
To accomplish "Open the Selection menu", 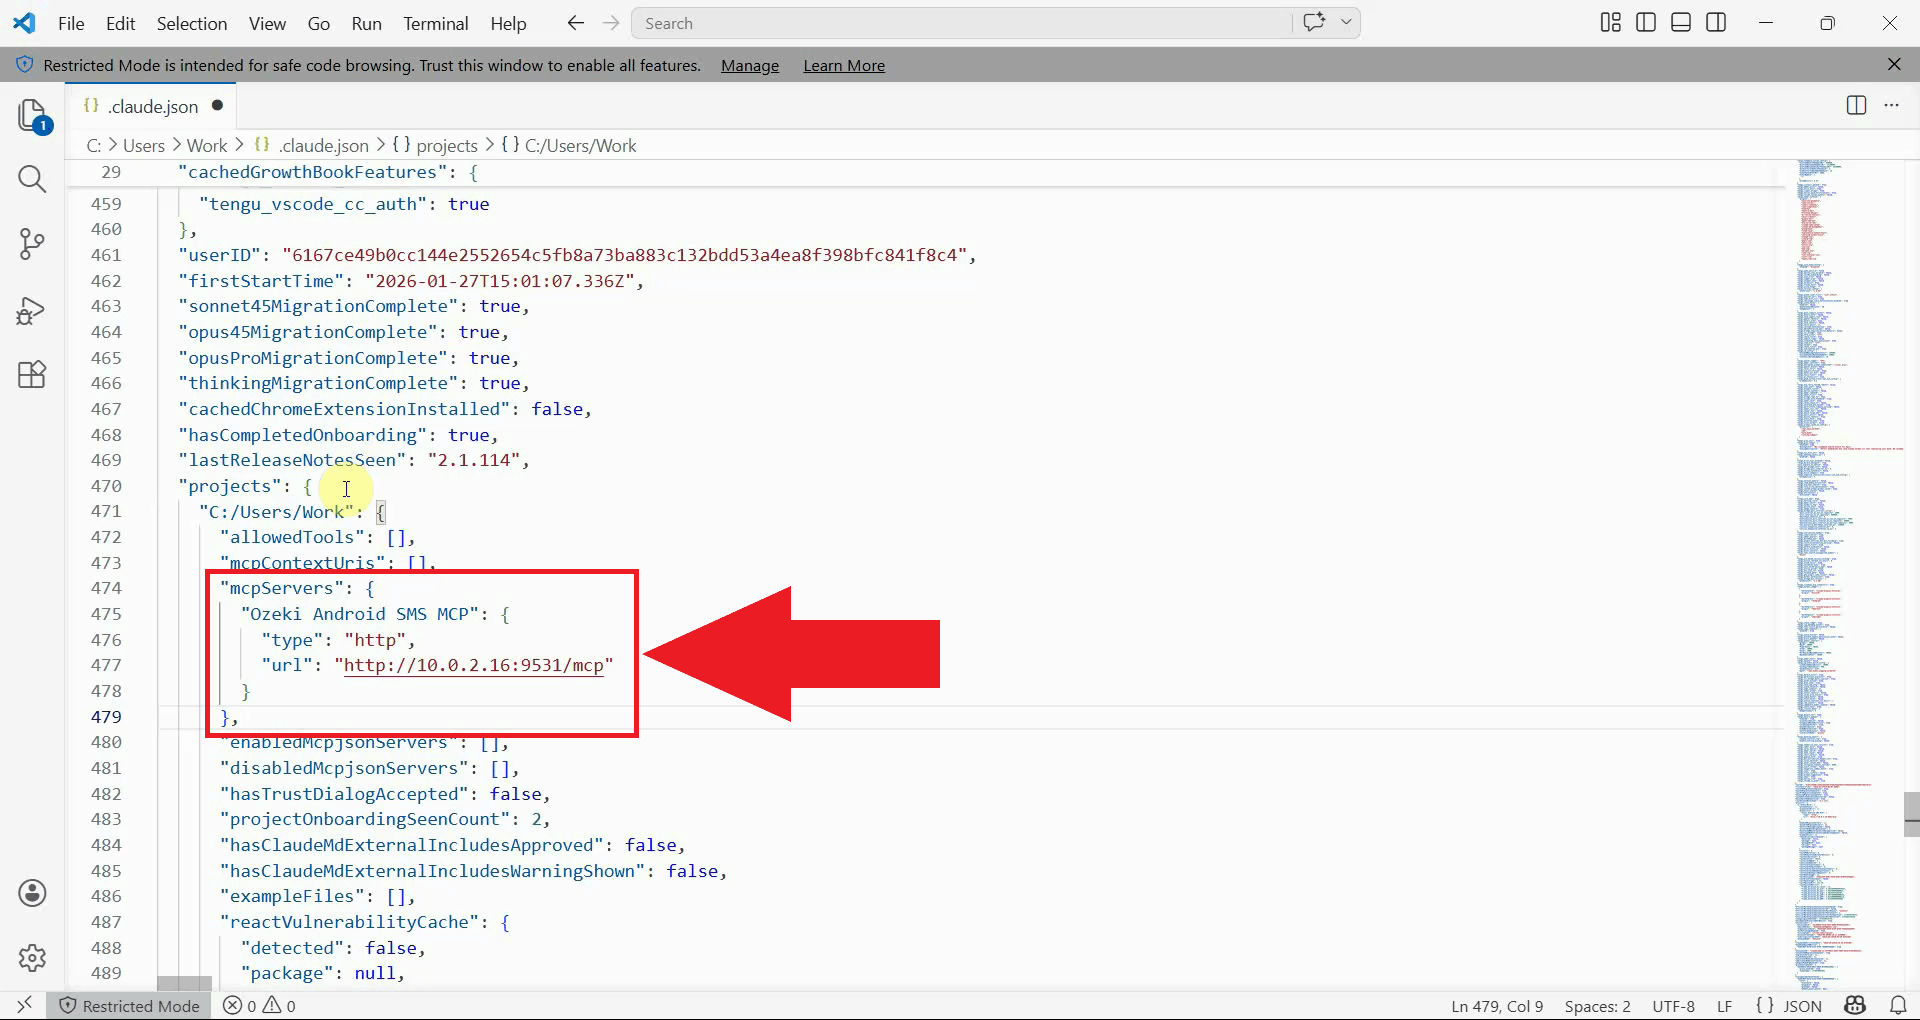I will point(192,23).
